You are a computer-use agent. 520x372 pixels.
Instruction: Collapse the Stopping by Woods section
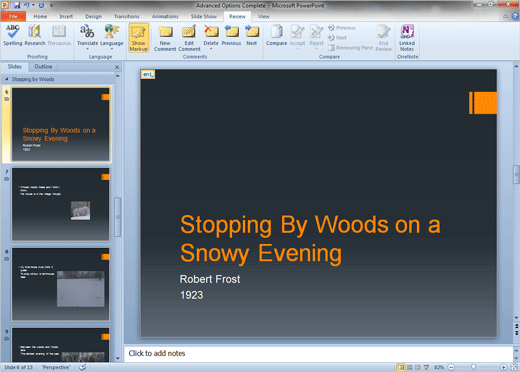7,79
